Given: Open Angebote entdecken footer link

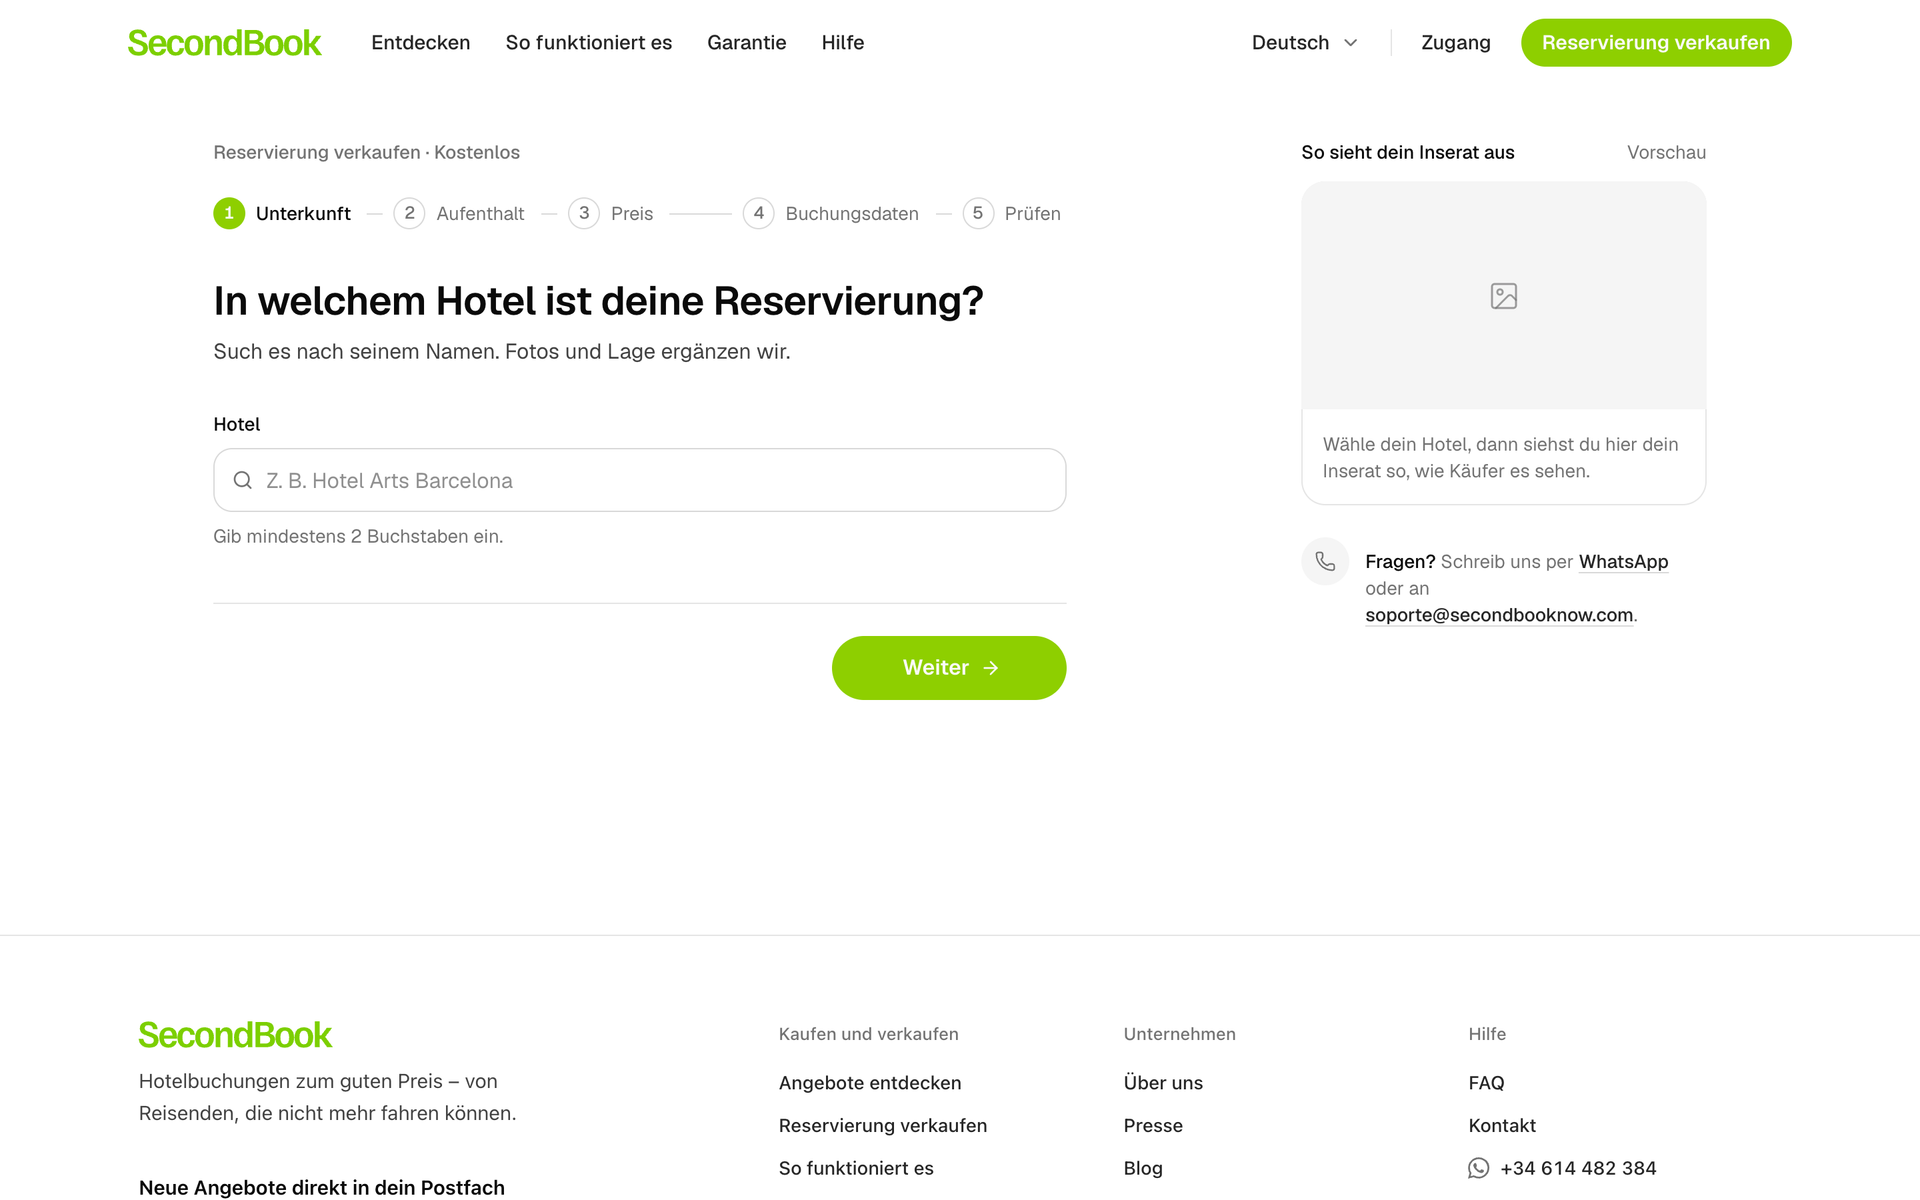Looking at the screenshot, I should pyautogui.click(x=870, y=1083).
